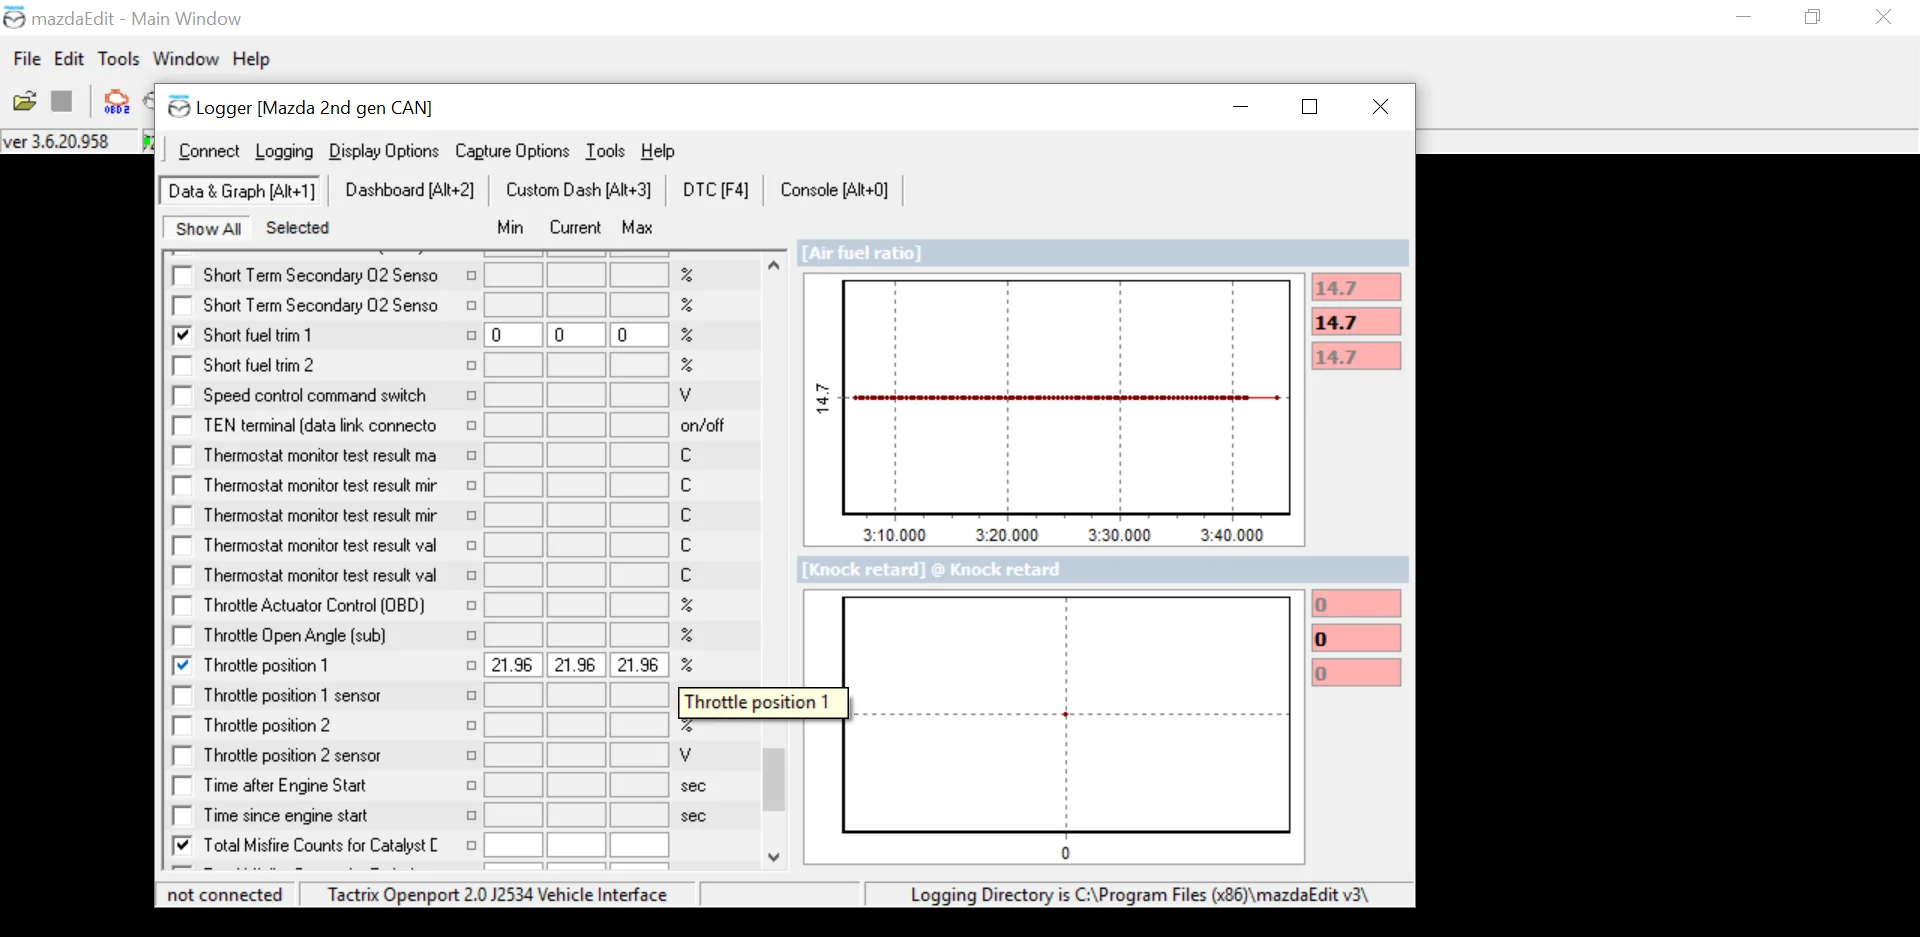Click the parameter list scroll up arrow

tap(773, 266)
